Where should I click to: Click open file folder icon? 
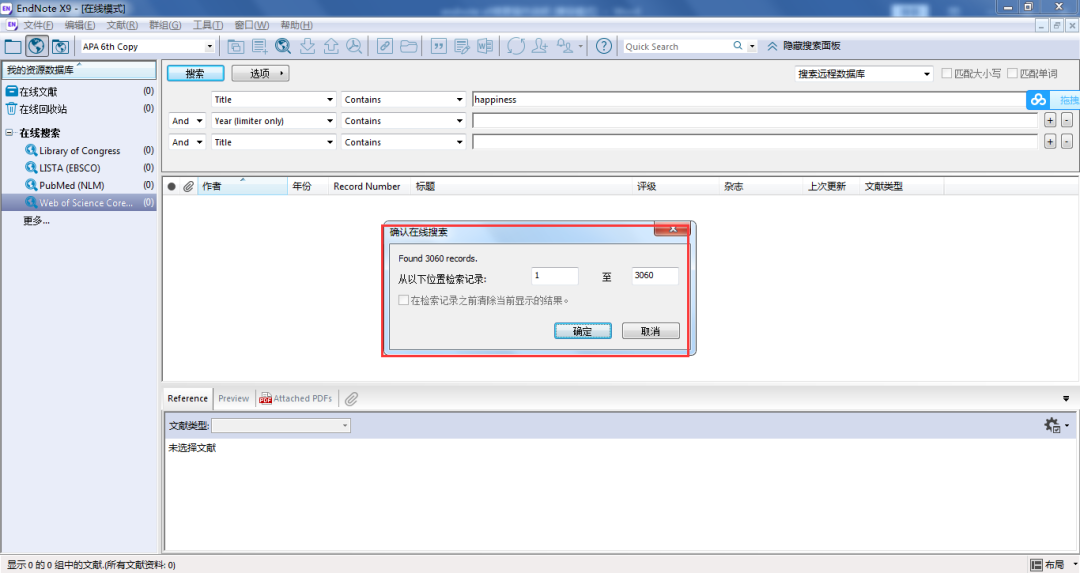pos(408,46)
